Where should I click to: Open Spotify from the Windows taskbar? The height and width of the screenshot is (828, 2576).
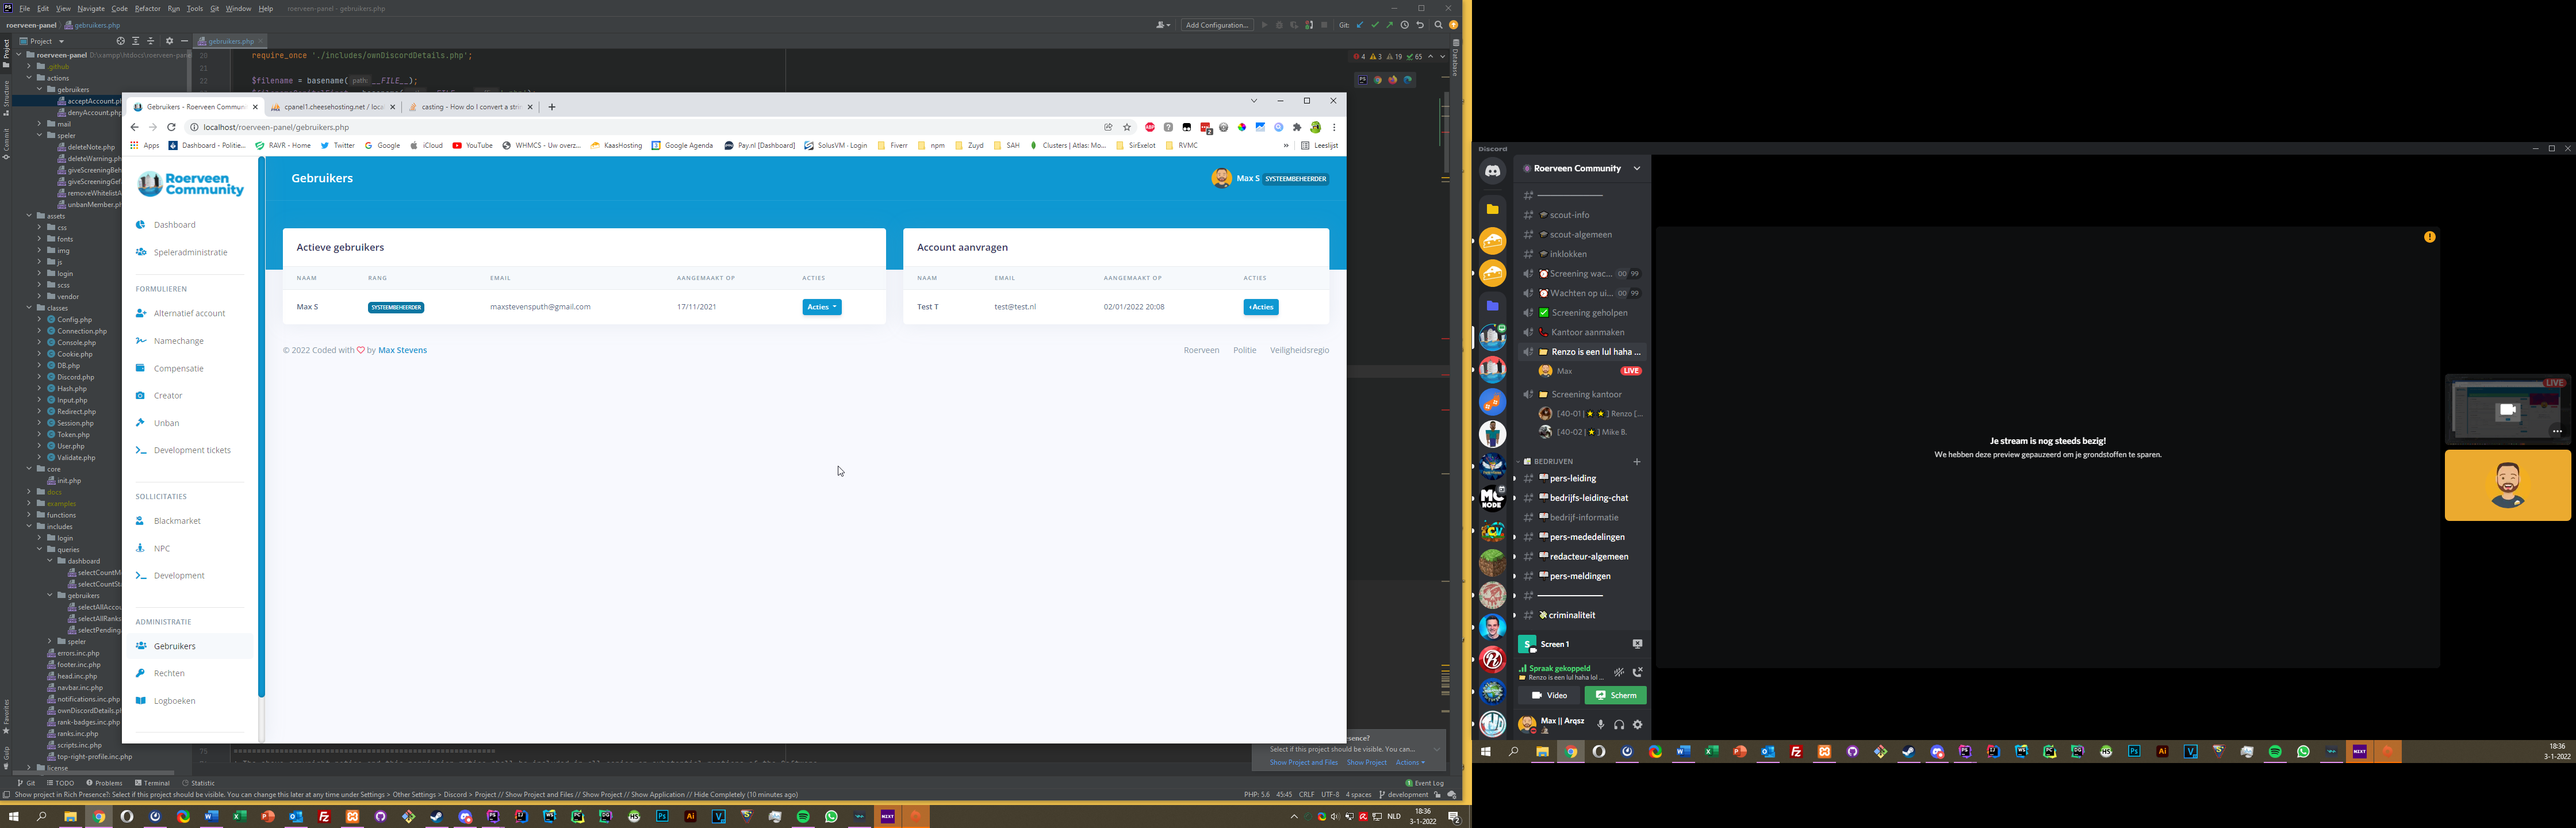(x=803, y=816)
